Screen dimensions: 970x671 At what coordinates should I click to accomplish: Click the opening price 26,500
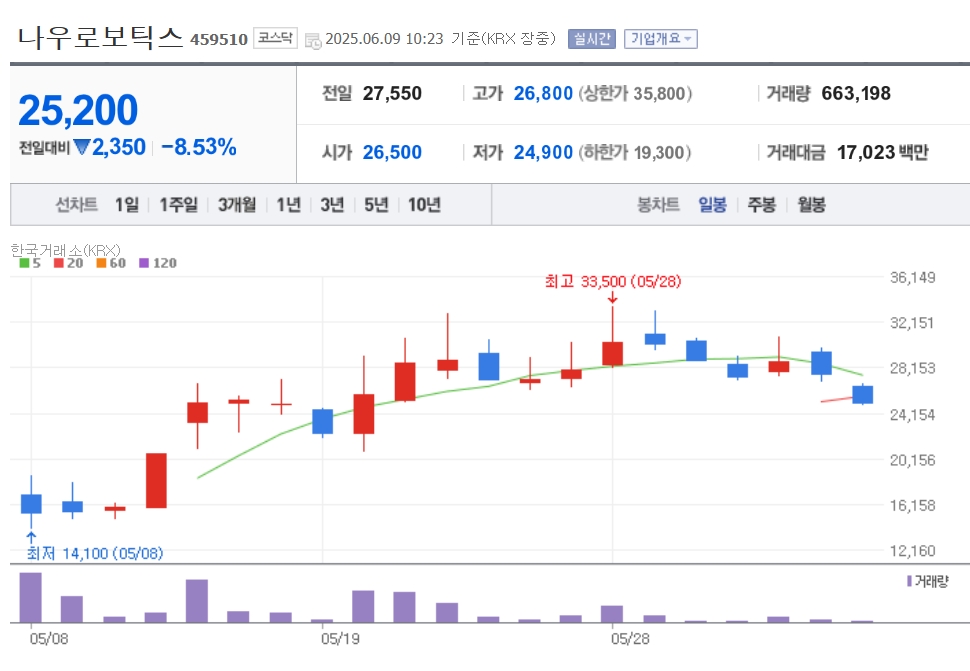tap(392, 152)
